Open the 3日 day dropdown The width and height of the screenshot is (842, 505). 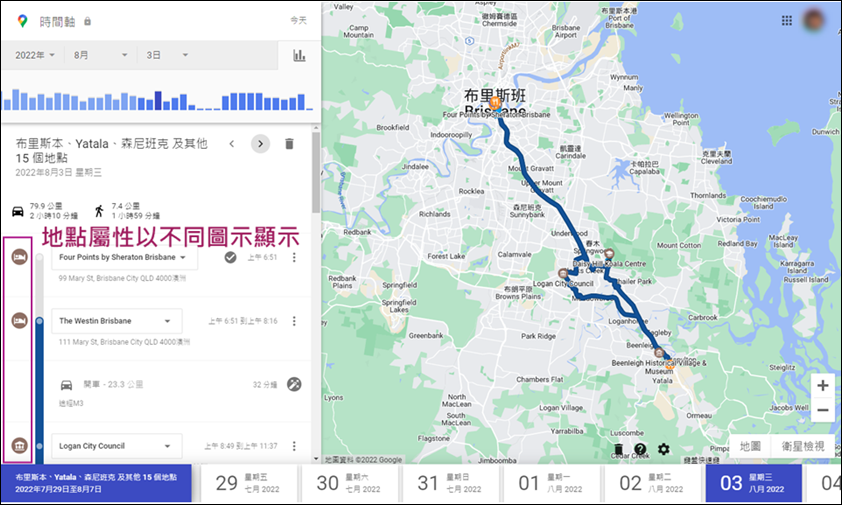166,55
